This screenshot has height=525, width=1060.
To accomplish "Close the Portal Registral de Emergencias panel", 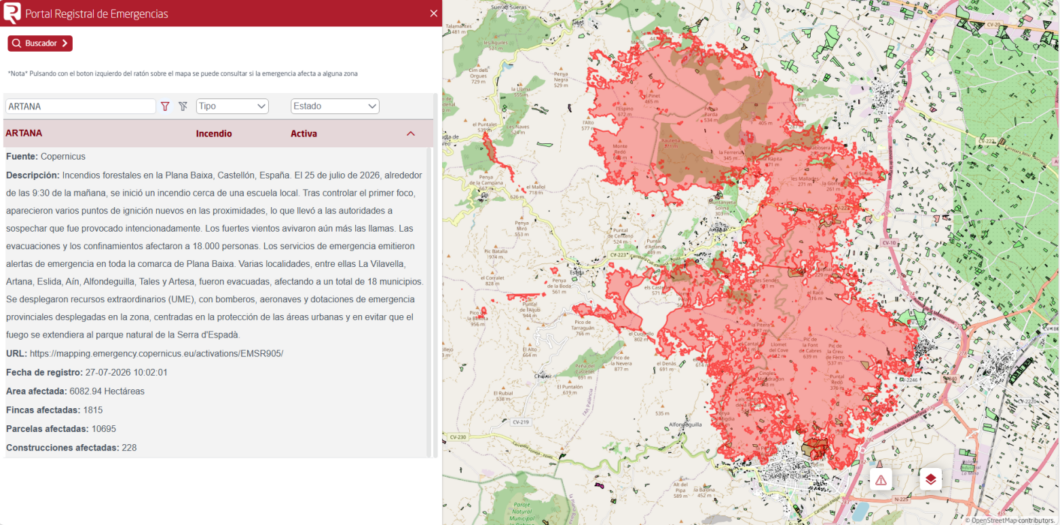I will tap(433, 14).
